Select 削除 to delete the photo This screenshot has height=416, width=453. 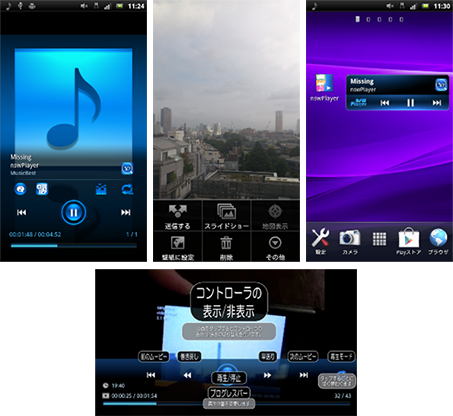click(x=226, y=247)
